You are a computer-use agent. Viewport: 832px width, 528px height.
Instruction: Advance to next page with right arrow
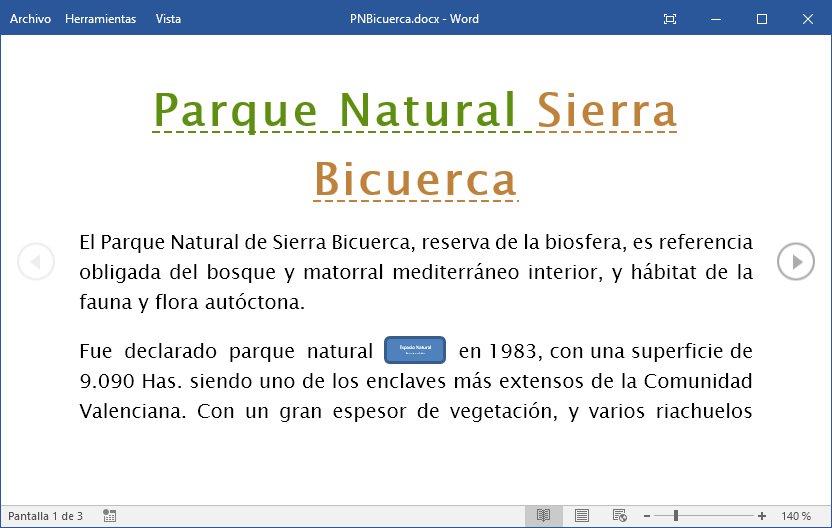pyautogui.click(x=796, y=262)
